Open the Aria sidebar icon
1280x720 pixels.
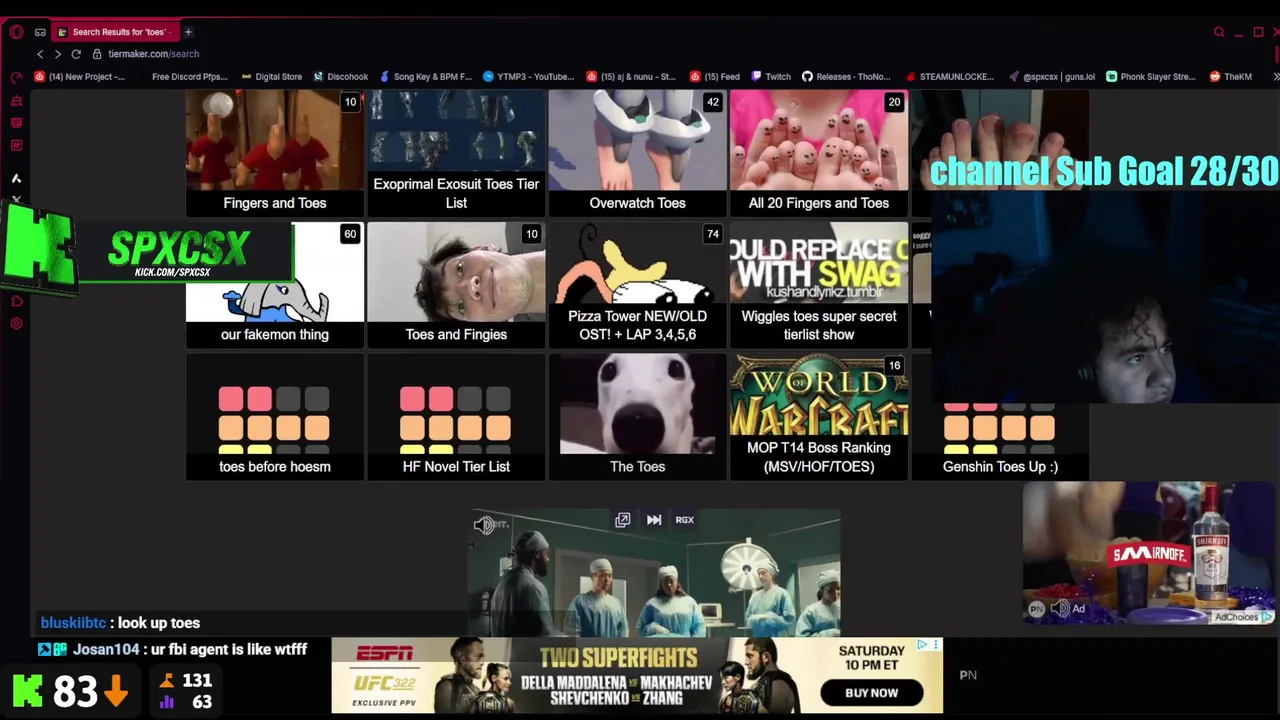(x=16, y=178)
